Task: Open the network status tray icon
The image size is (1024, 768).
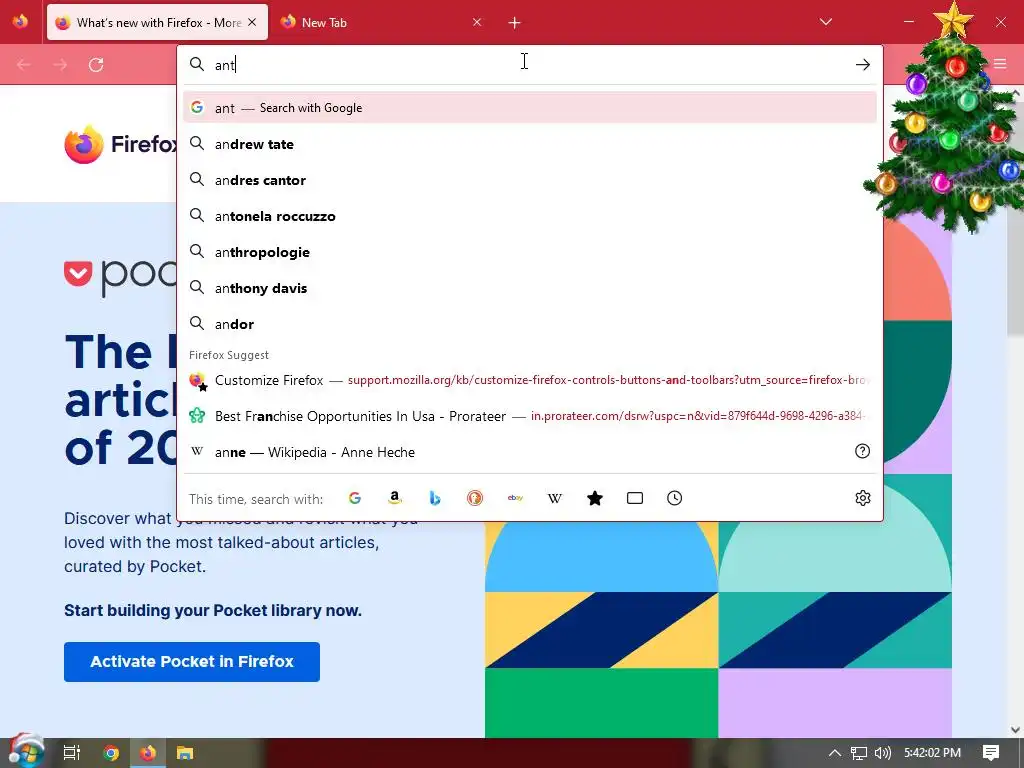Action: [859, 753]
